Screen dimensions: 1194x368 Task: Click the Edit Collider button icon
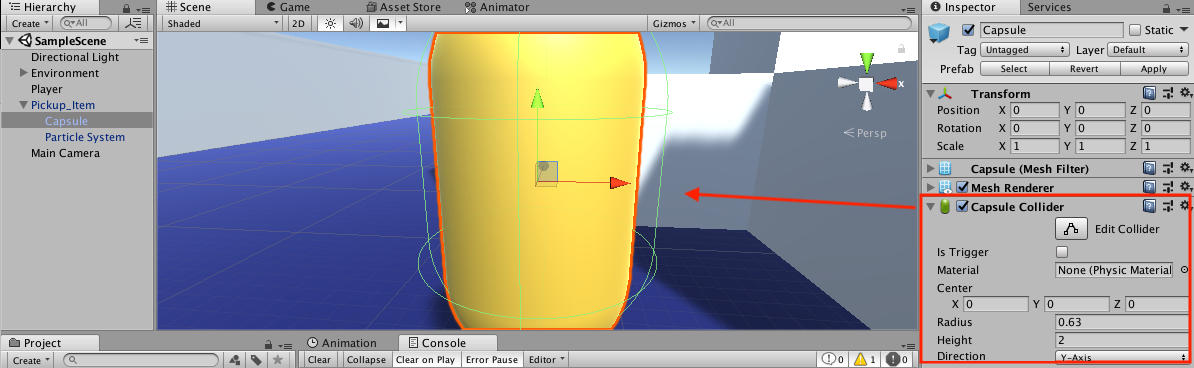pyautogui.click(x=1071, y=229)
